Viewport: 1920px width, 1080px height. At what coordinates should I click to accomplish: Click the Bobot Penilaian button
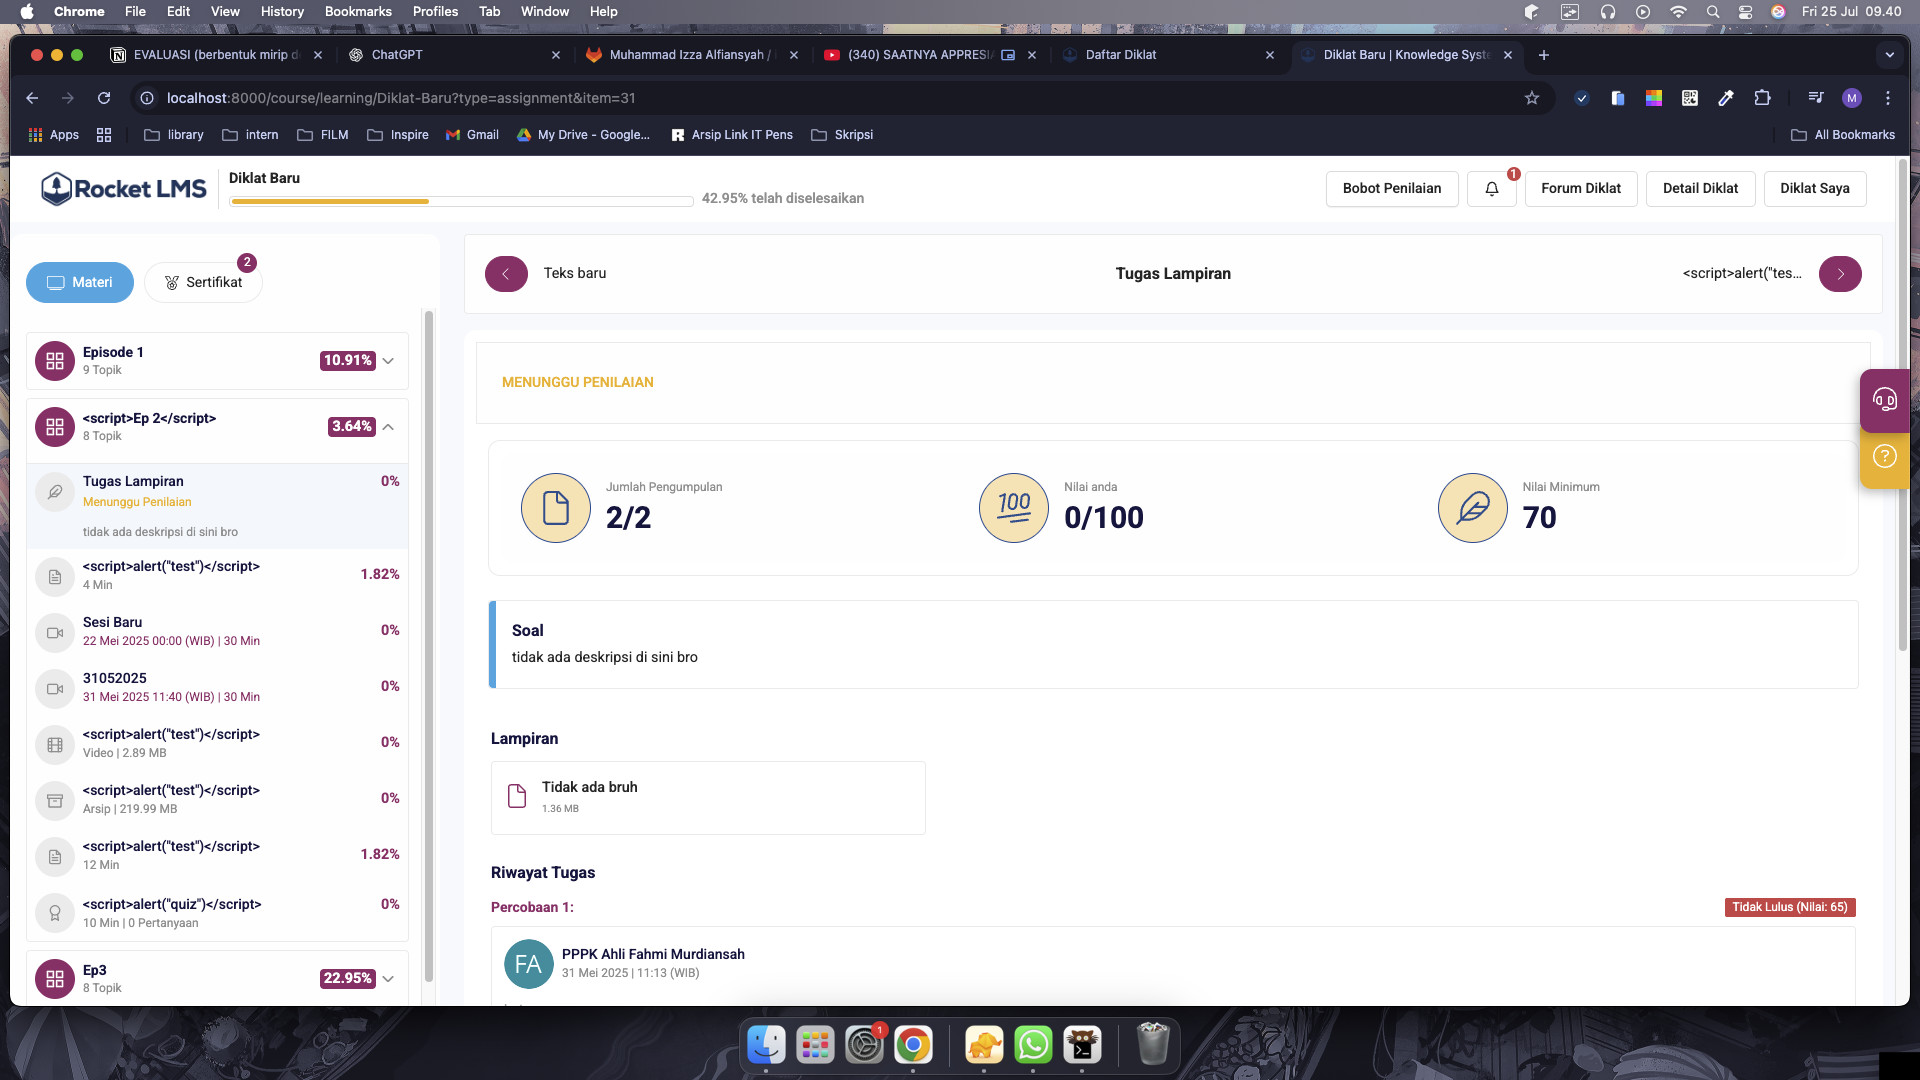[x=1391, y=189]
